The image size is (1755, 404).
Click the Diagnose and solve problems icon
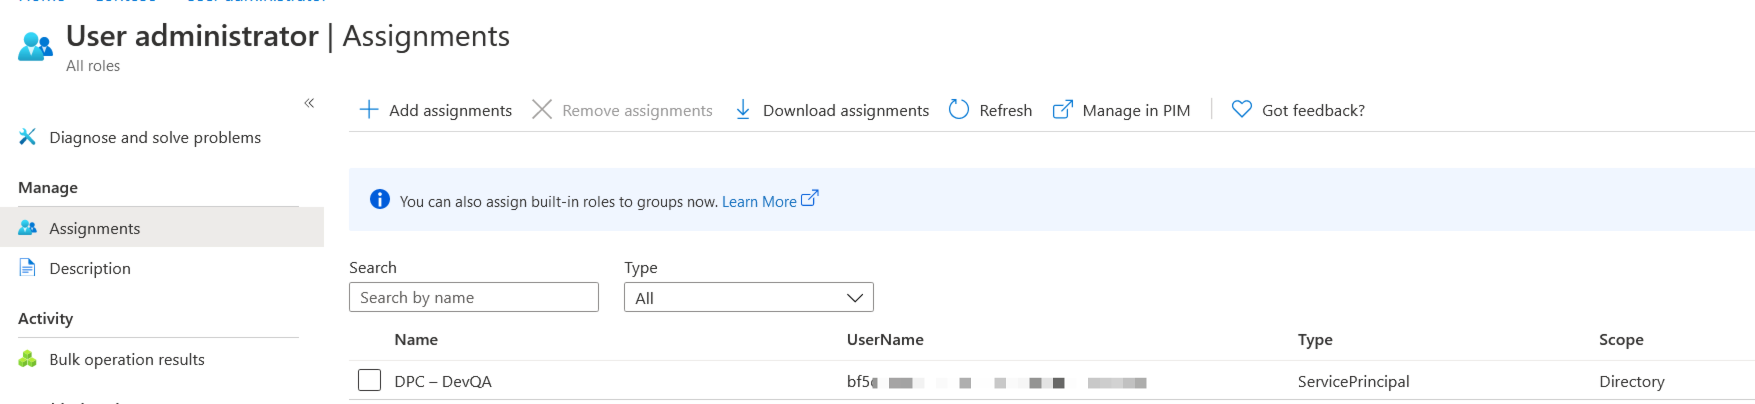pyautogui.click(x=28, y=137)
